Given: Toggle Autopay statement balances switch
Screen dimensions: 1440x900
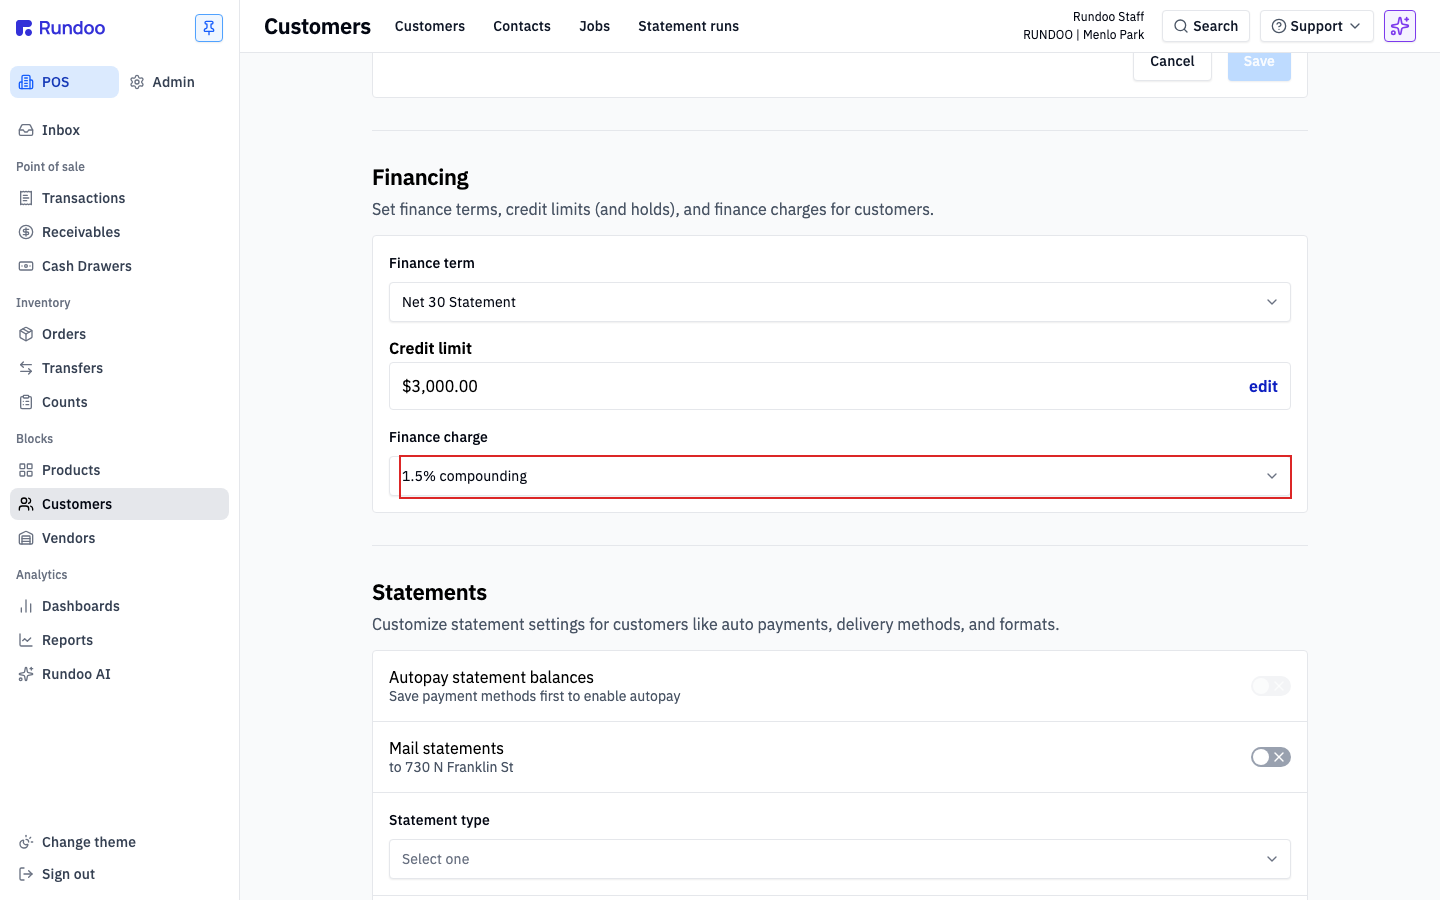Looking at the screenshot, I should coord(1271,686).
